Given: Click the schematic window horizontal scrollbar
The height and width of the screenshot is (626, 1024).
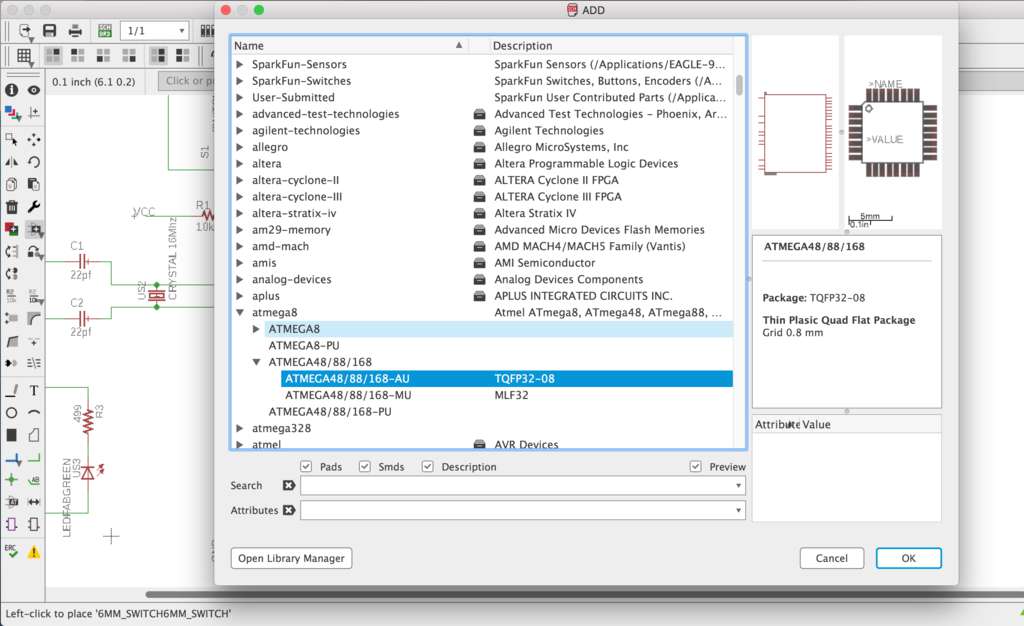Looking at the screenshot, I should [x=584, y=594].
